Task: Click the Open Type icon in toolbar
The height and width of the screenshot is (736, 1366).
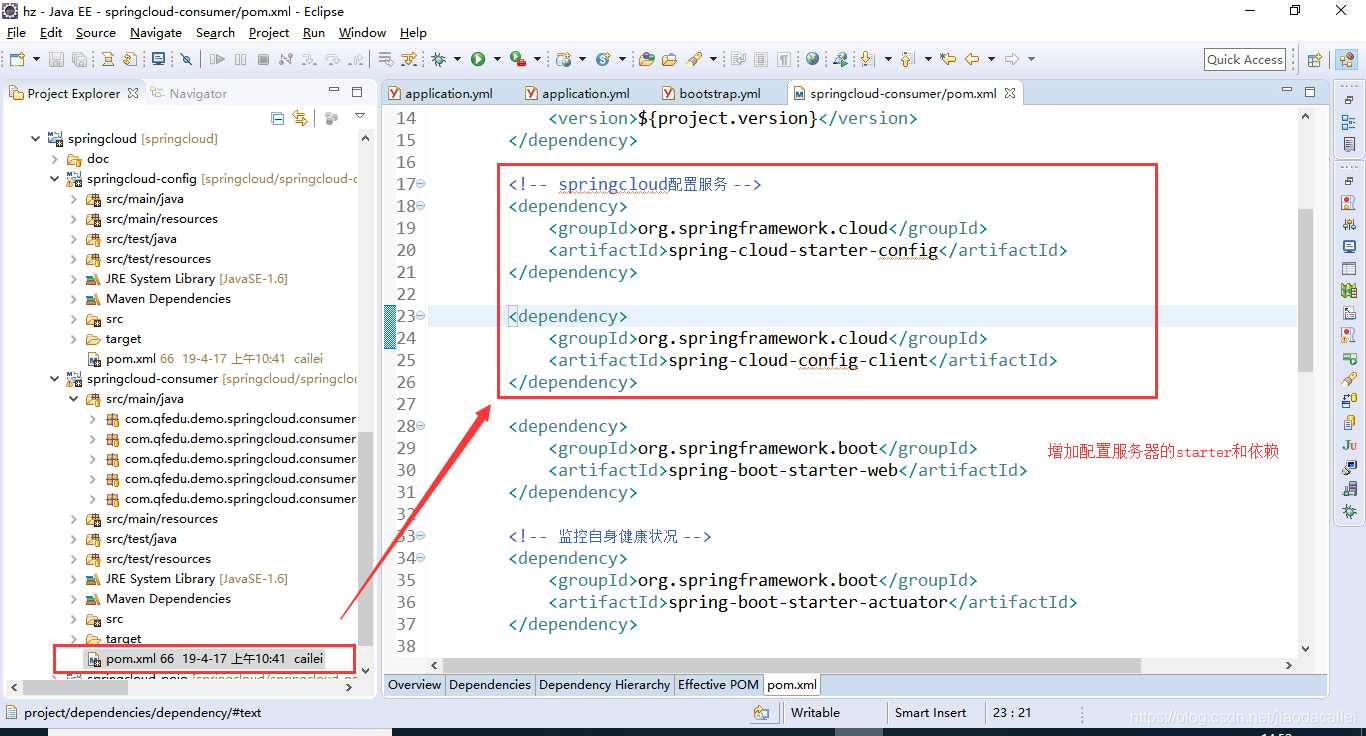Action: [646, 59]
